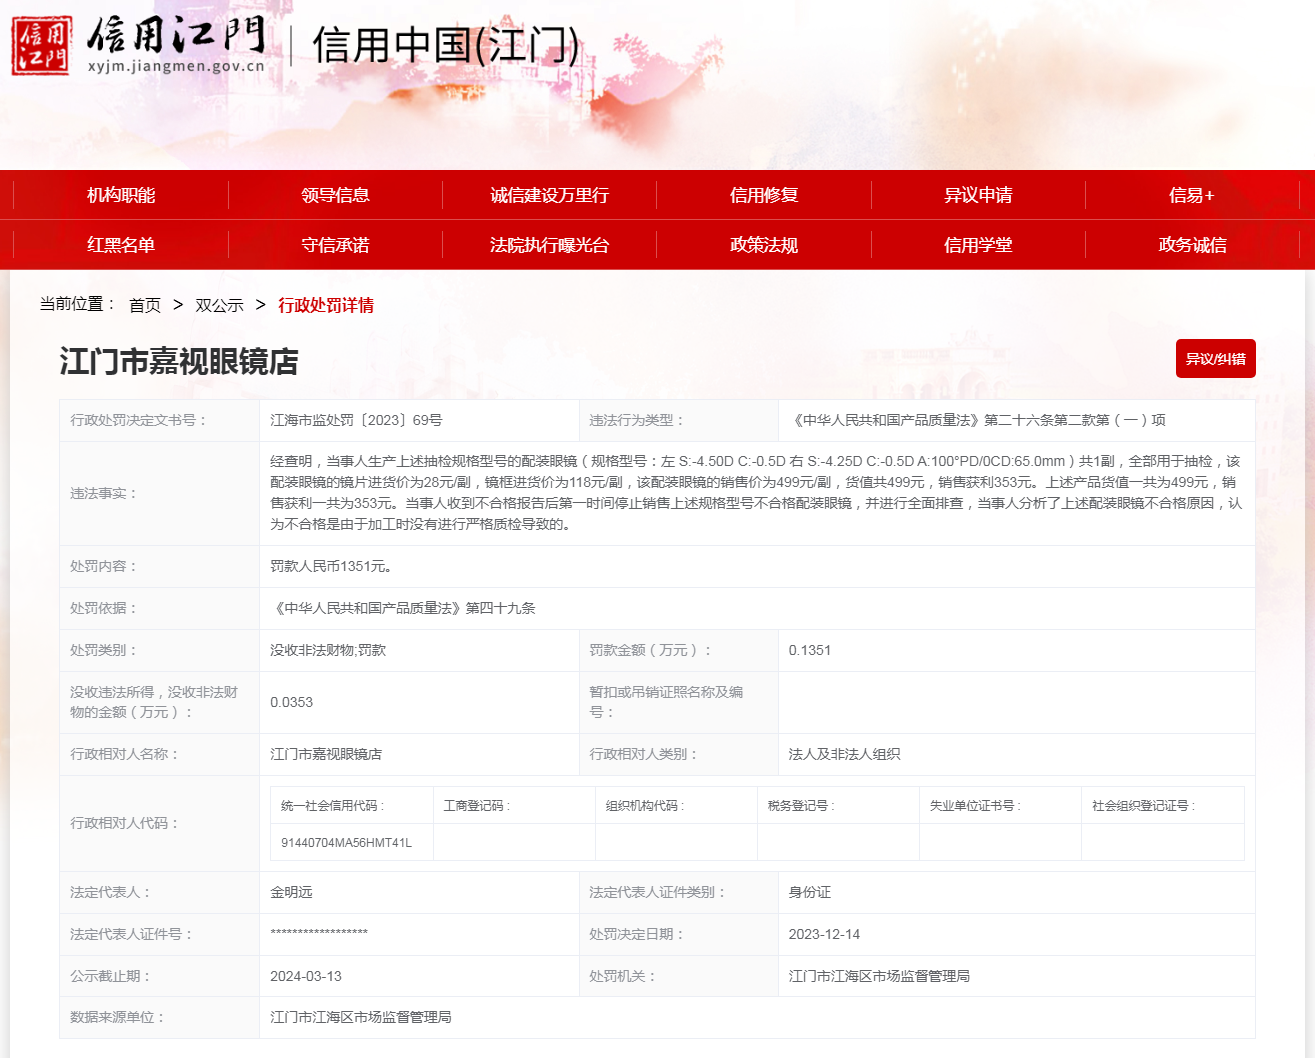1315x1058 pixels.
Task: Open the 政策法规 menu item
Action: [x=764, y=245]
